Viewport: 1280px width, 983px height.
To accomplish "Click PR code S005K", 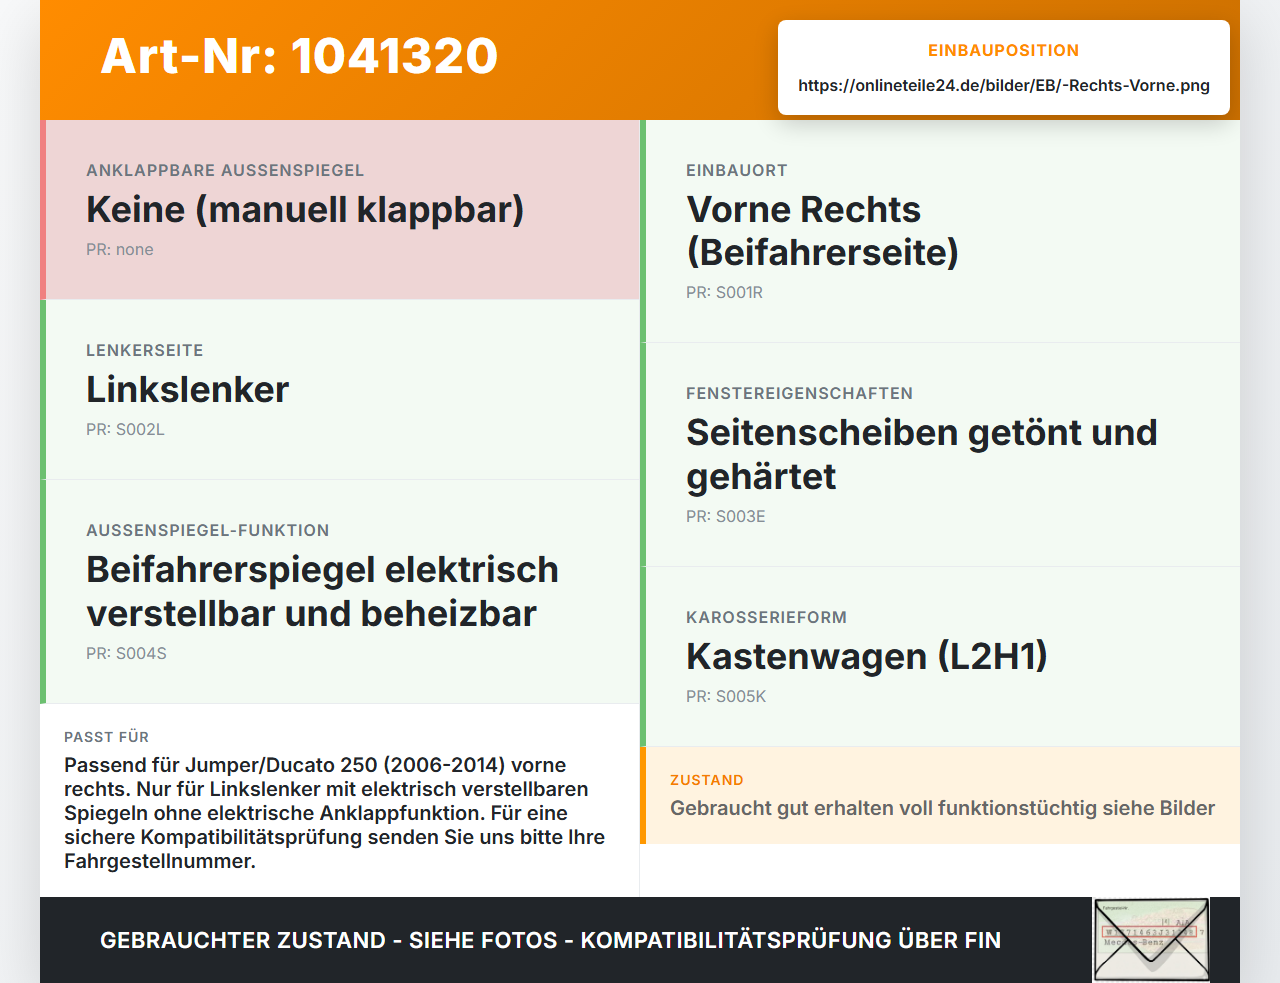I will (x=725, y=696).
